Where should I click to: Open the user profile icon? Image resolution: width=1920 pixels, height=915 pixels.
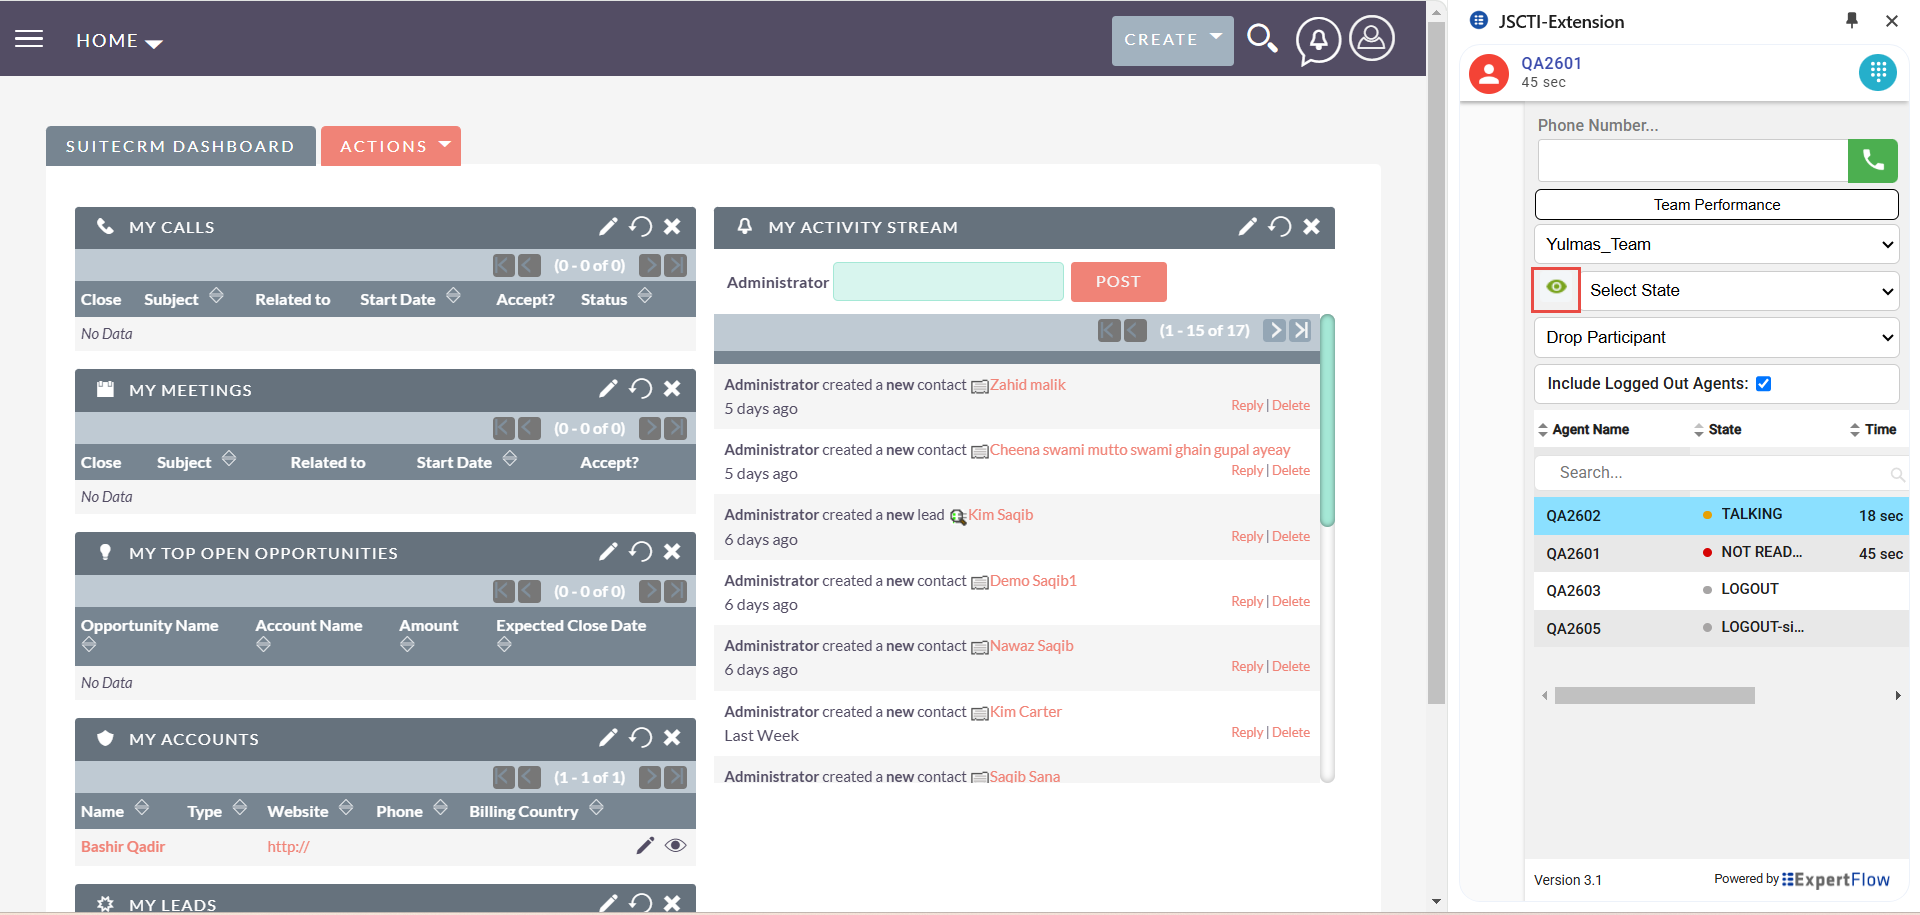click(x=1371, y=39)
